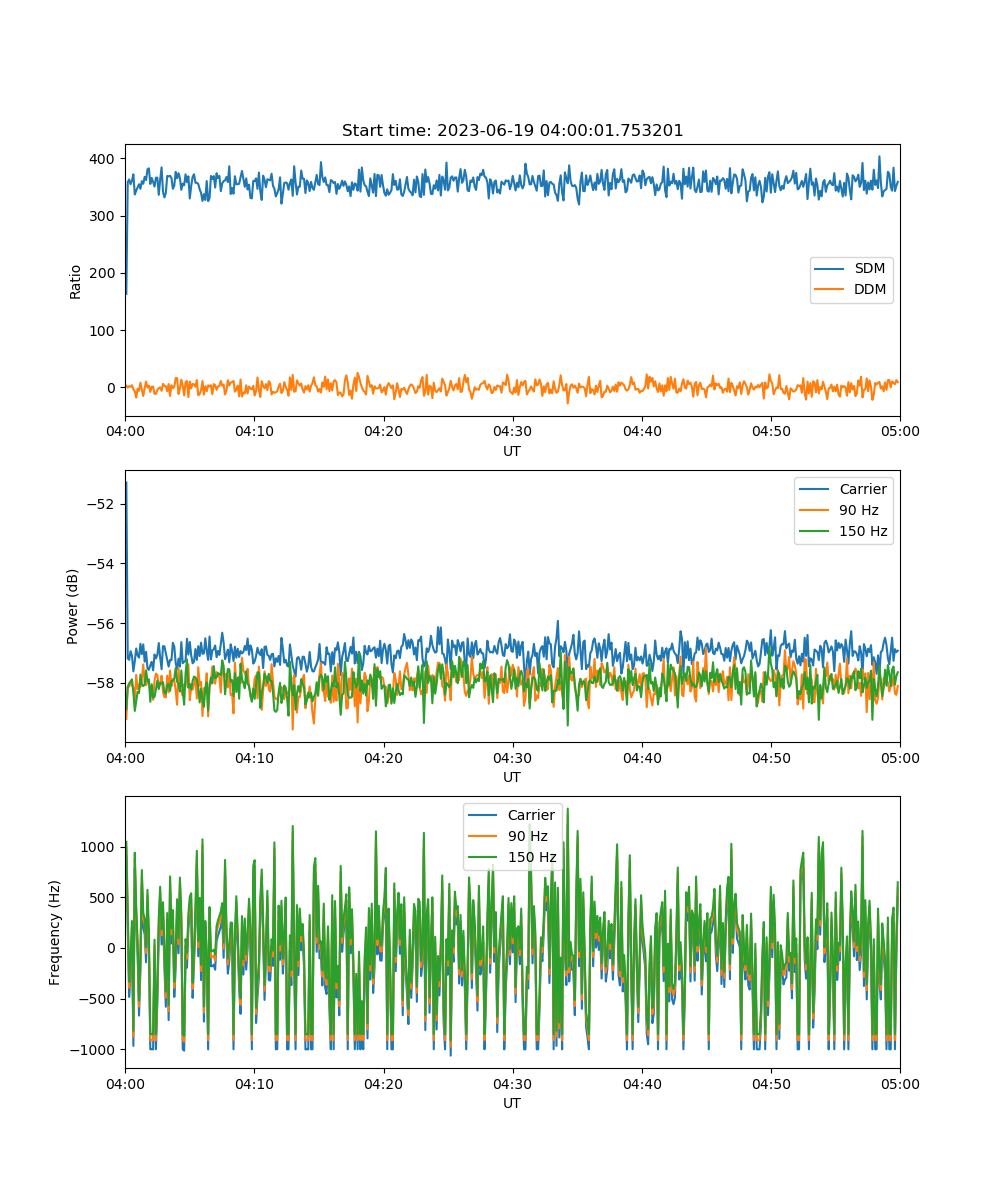Select "90 Hz" in the Power plot legend

click(860, 510)
